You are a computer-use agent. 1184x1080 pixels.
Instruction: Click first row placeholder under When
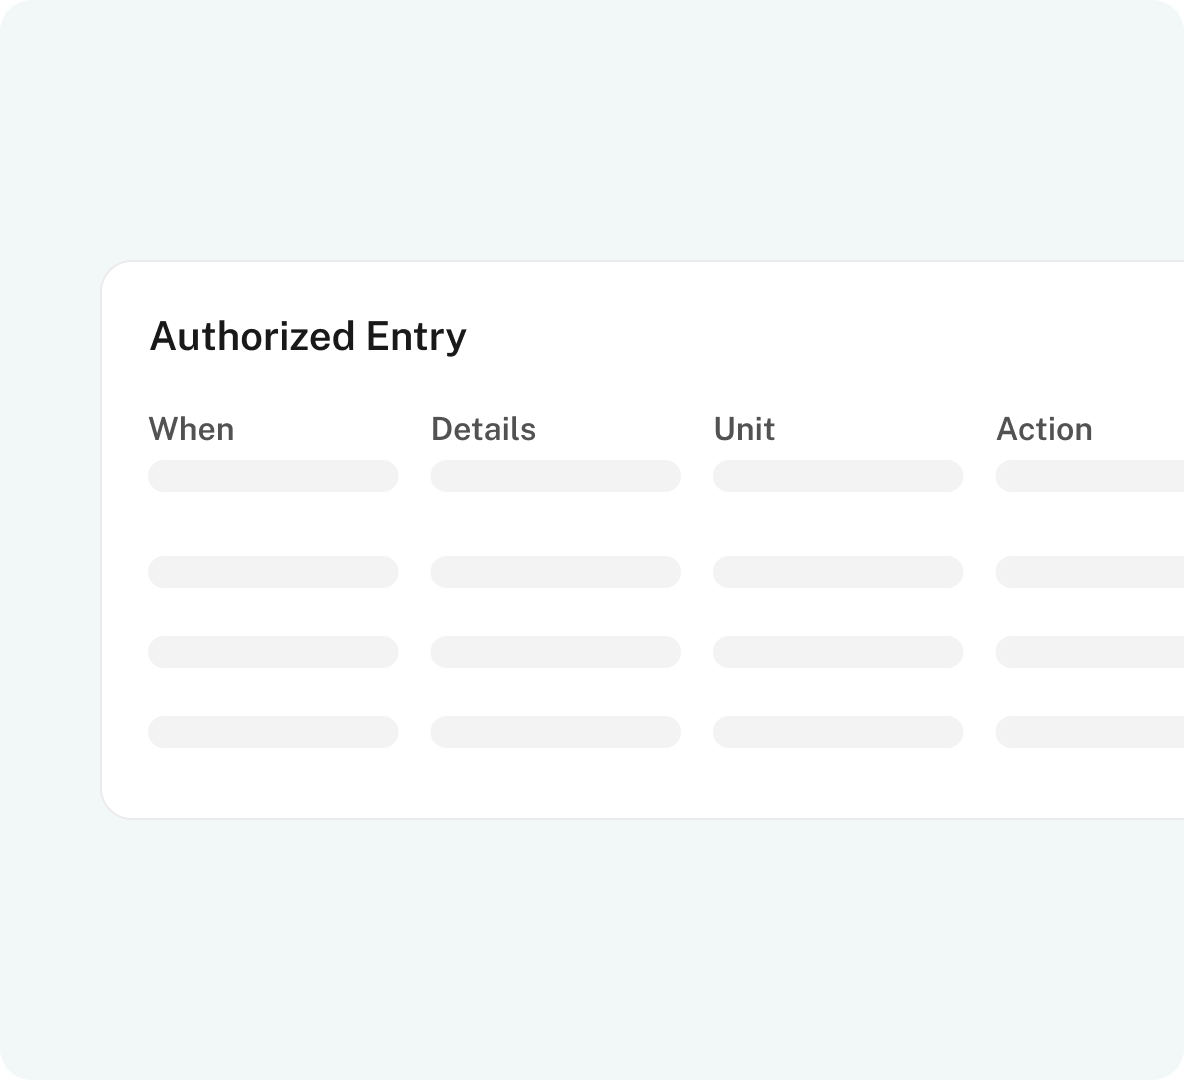[273, 476]
